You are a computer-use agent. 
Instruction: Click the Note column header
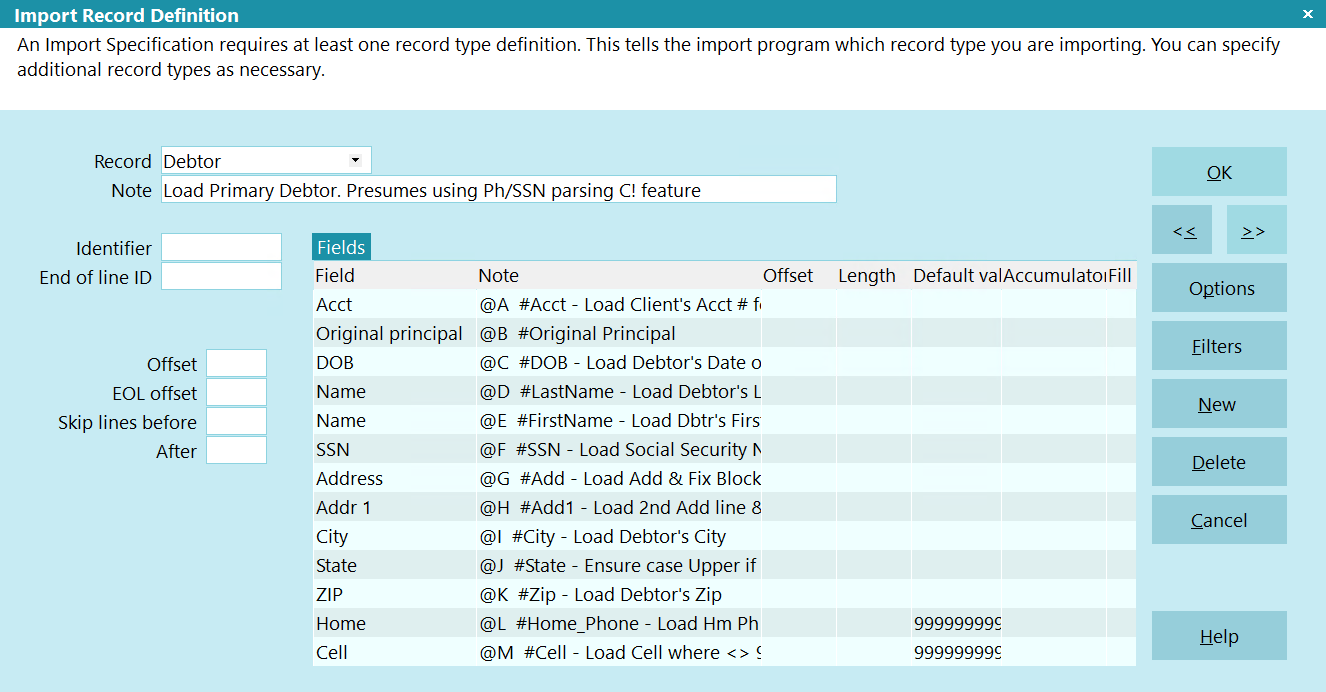(618, 275)
